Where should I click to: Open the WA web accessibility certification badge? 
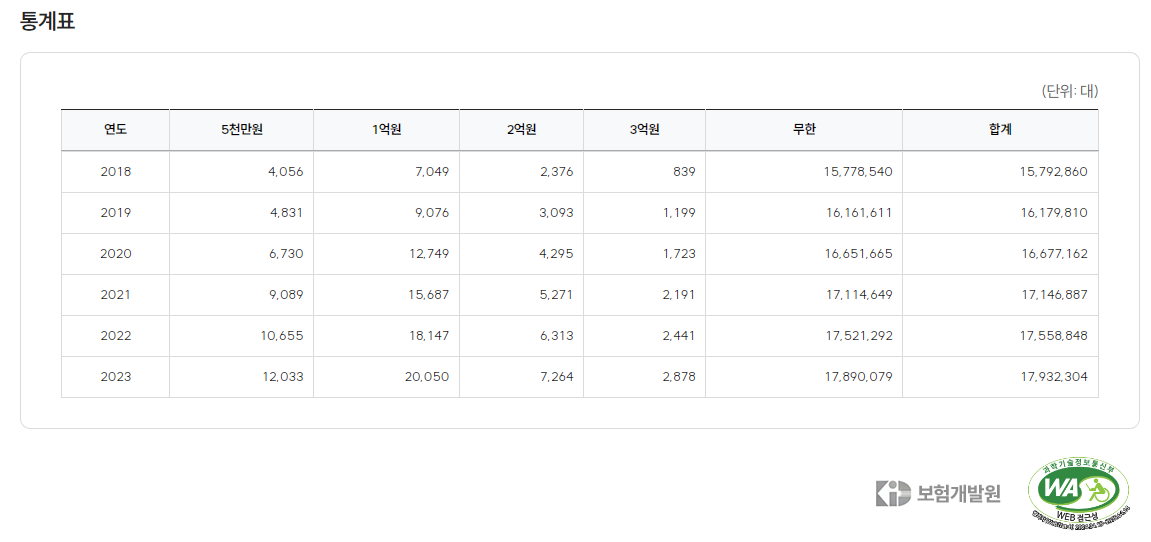coord(1078,491)
